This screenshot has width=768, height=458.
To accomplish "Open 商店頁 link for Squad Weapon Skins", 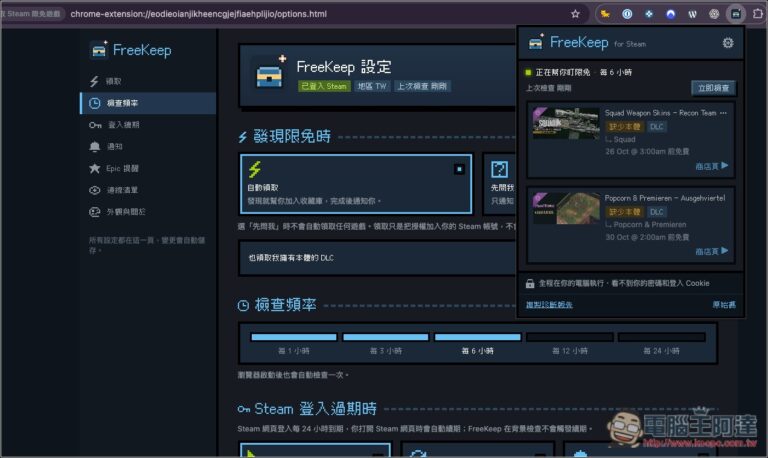I will (712, 166).
